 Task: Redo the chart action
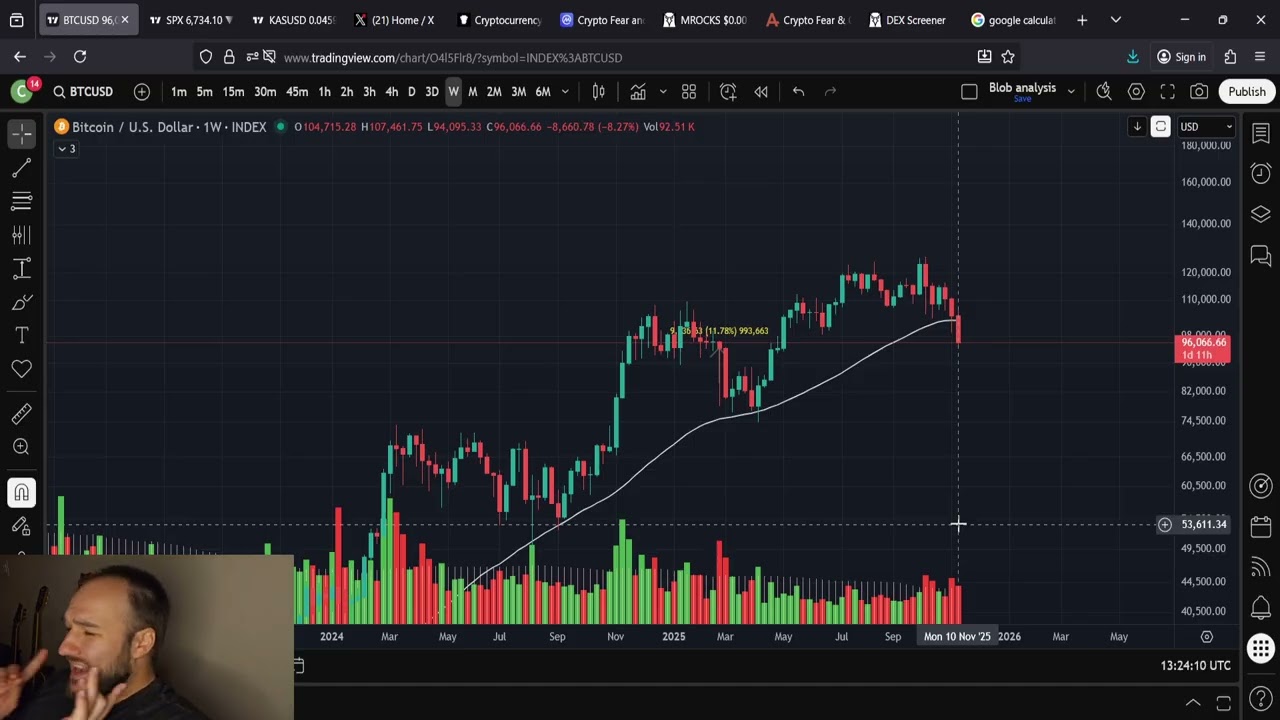[830, 92]
